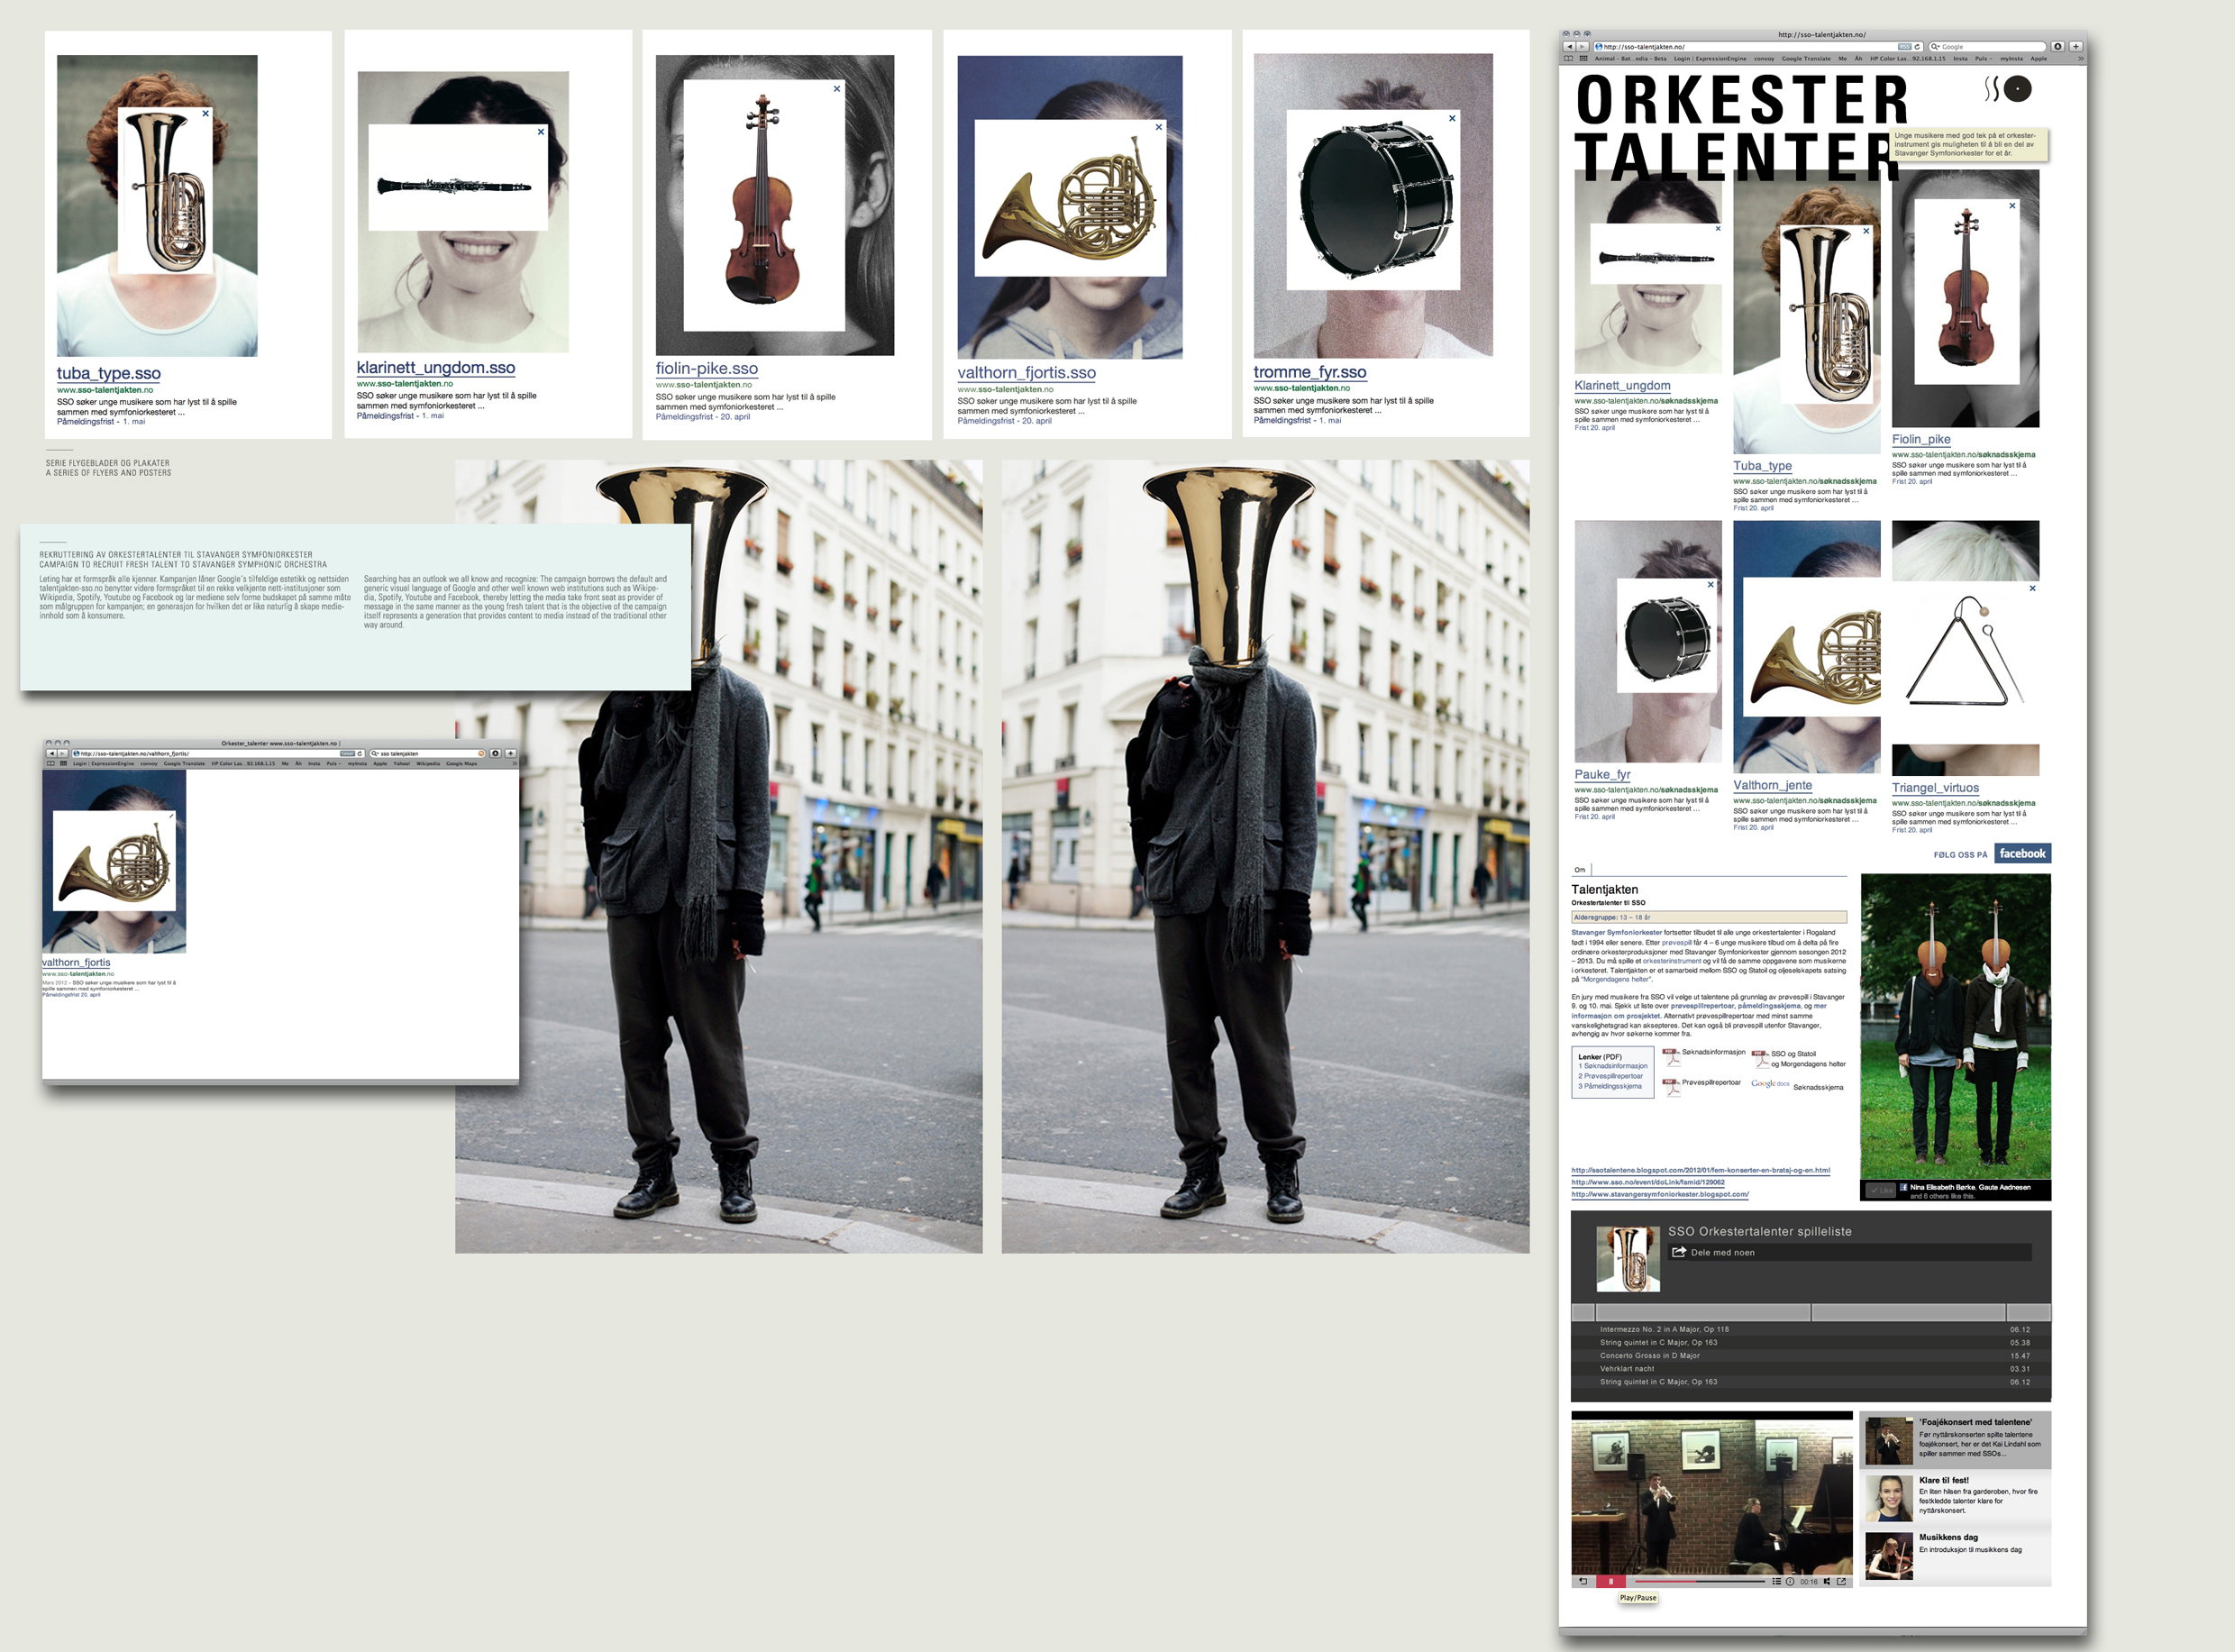Reload the sso-talentjakten.no/ home page
Screen dimensions: 2235x1652
click(x=1917, y=47)
